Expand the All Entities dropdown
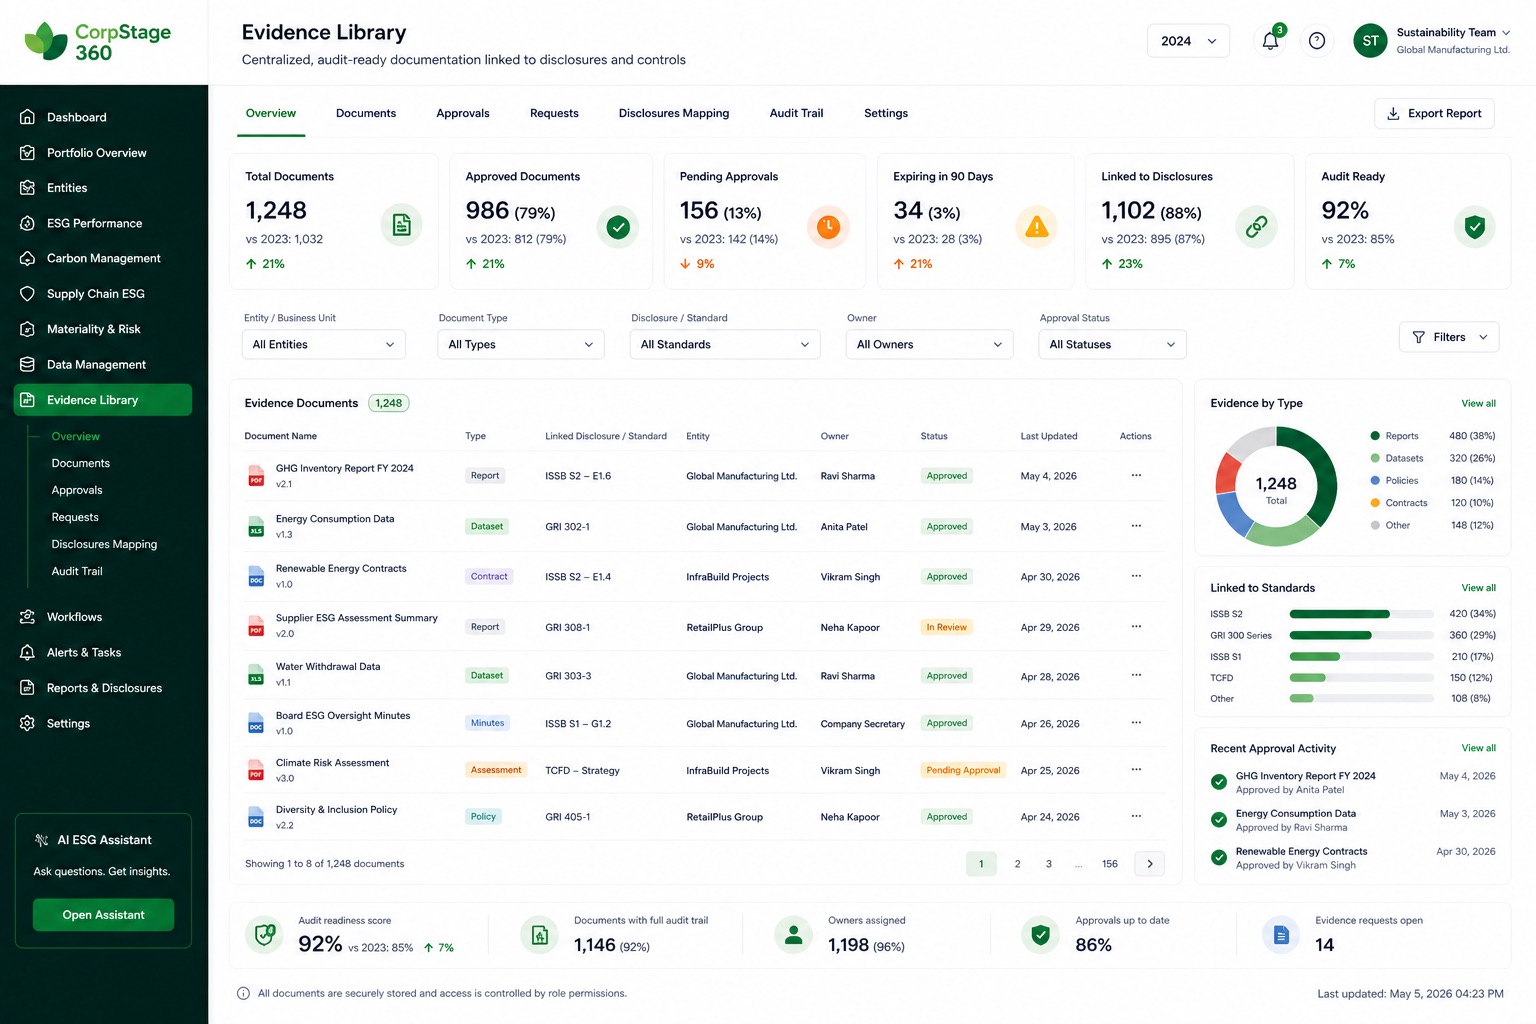This screenshot has width=1536, height=1024. [x=324, y=344]
